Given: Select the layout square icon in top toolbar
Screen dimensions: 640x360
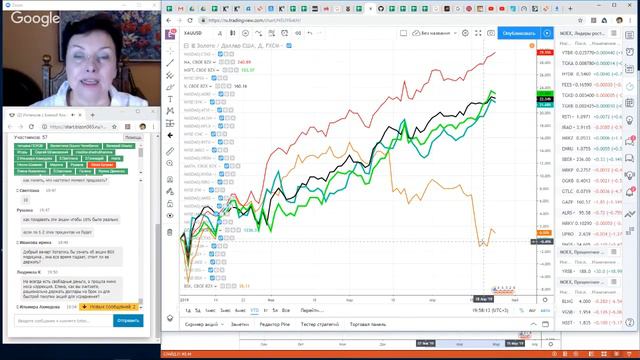Looking at the screenshot, I should [403, 33].
